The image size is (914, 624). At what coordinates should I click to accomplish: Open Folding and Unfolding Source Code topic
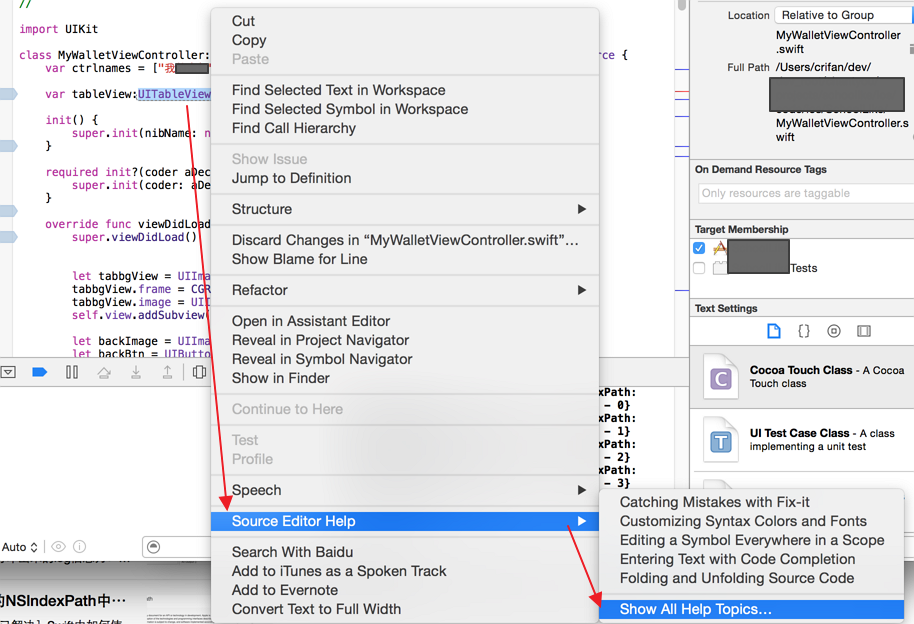(751, 578)
